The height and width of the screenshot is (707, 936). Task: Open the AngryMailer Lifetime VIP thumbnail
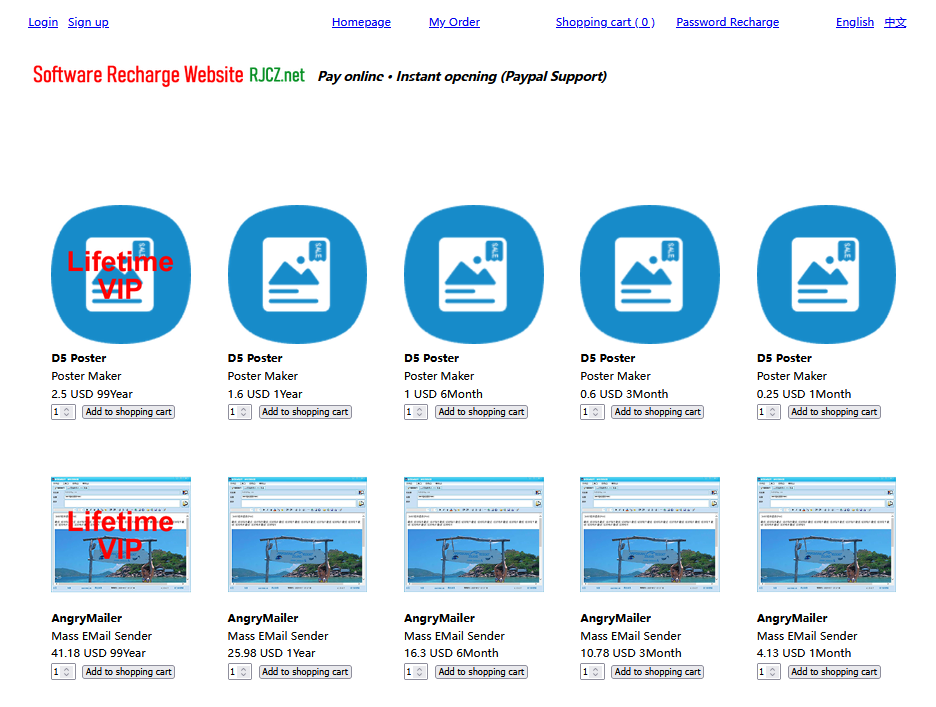[121, 534]
